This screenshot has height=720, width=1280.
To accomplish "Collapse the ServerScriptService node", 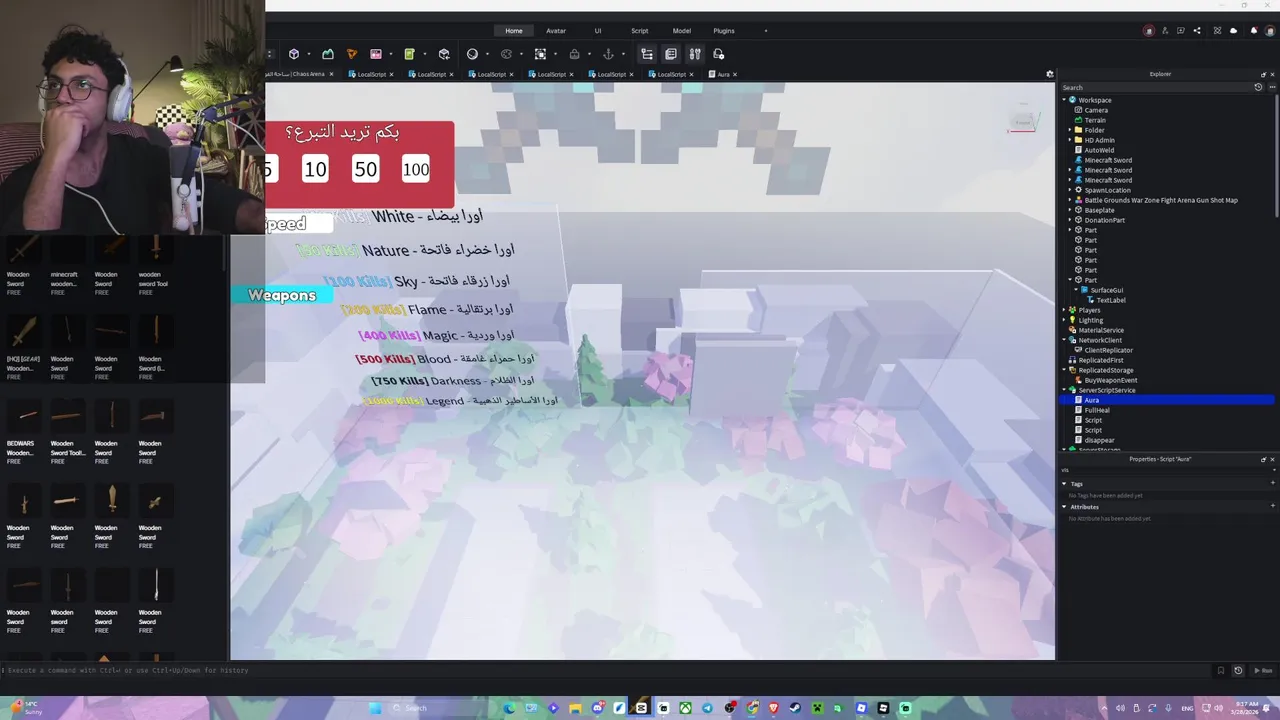I will point(1064,390).
